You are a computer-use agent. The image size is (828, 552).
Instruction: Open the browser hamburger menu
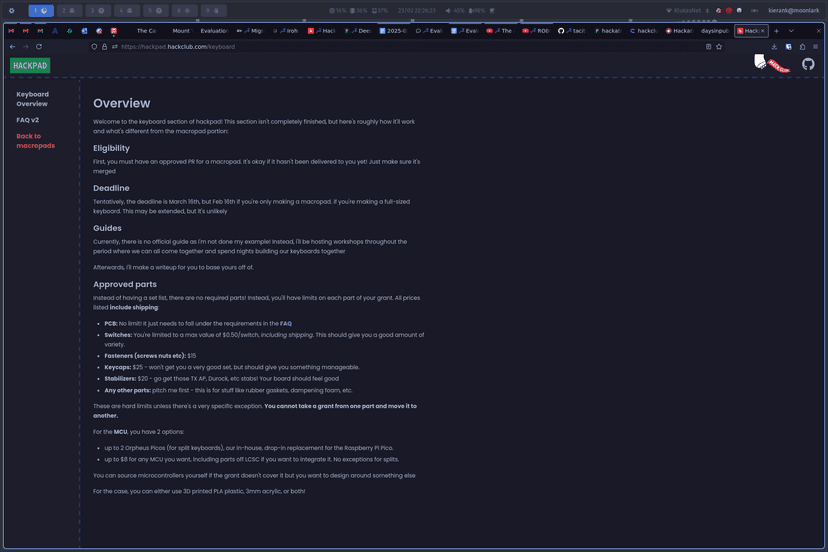click(x=816, y=46)
